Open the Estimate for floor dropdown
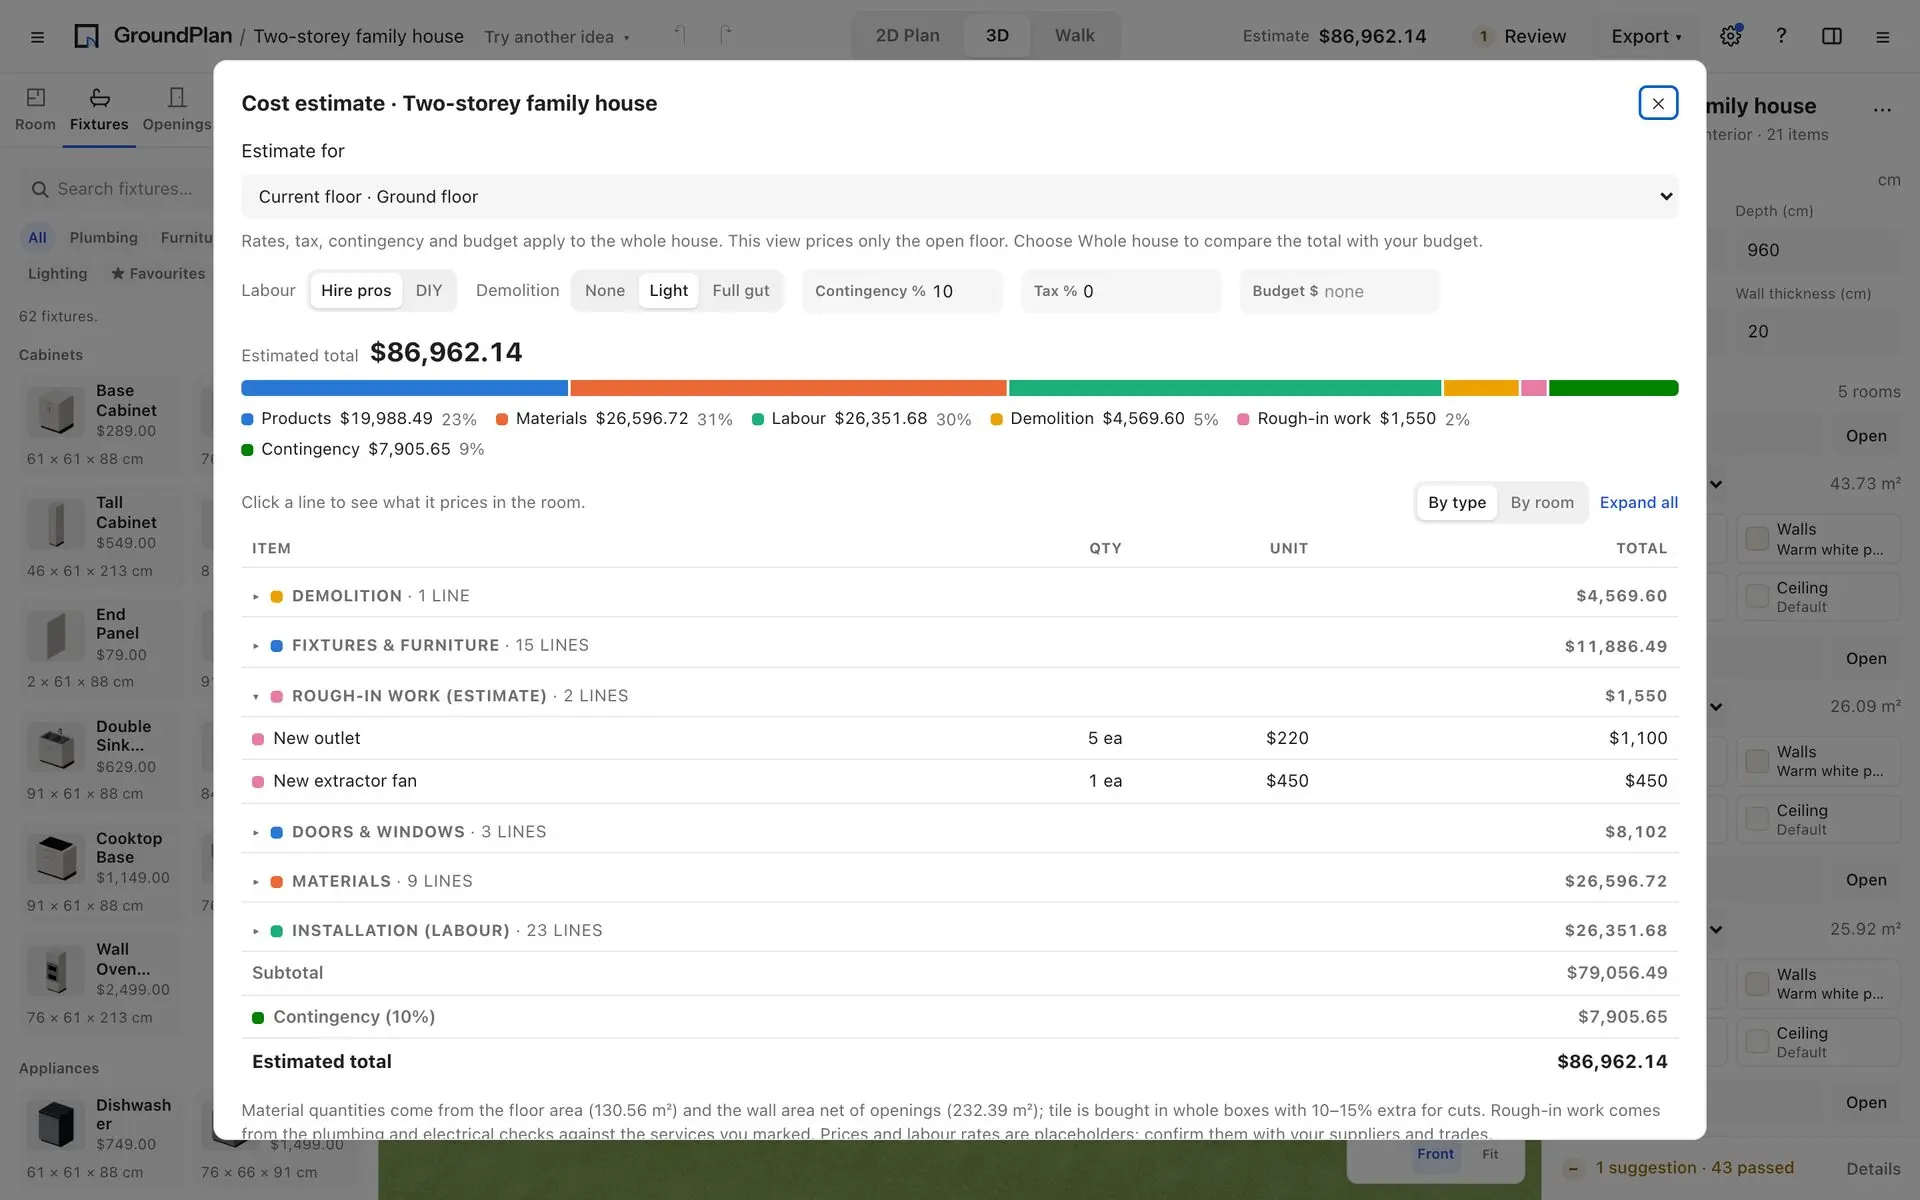The image size is (1920, 1200). [960, 197]
